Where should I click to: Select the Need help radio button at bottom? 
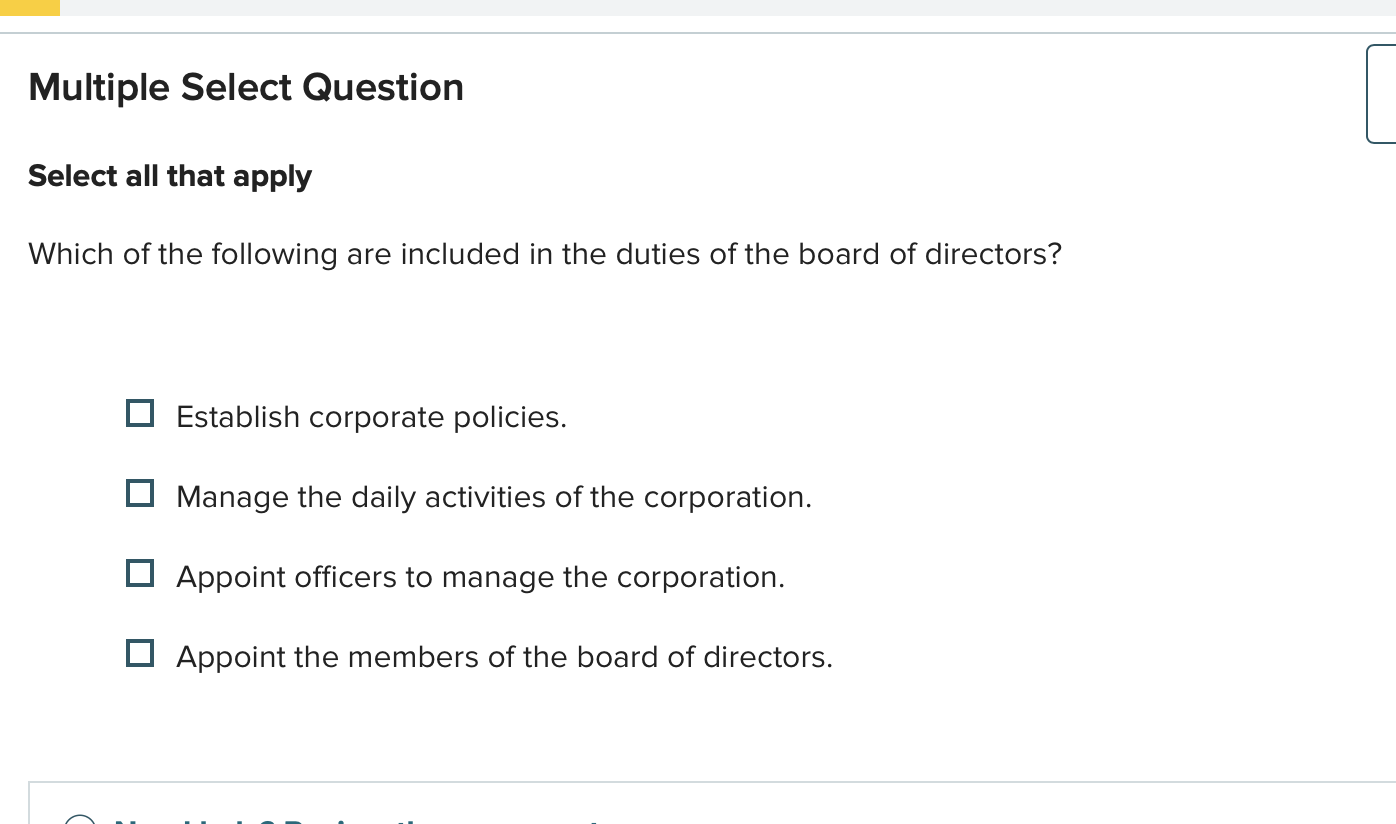pyautogui.click(x=82, y=820)
